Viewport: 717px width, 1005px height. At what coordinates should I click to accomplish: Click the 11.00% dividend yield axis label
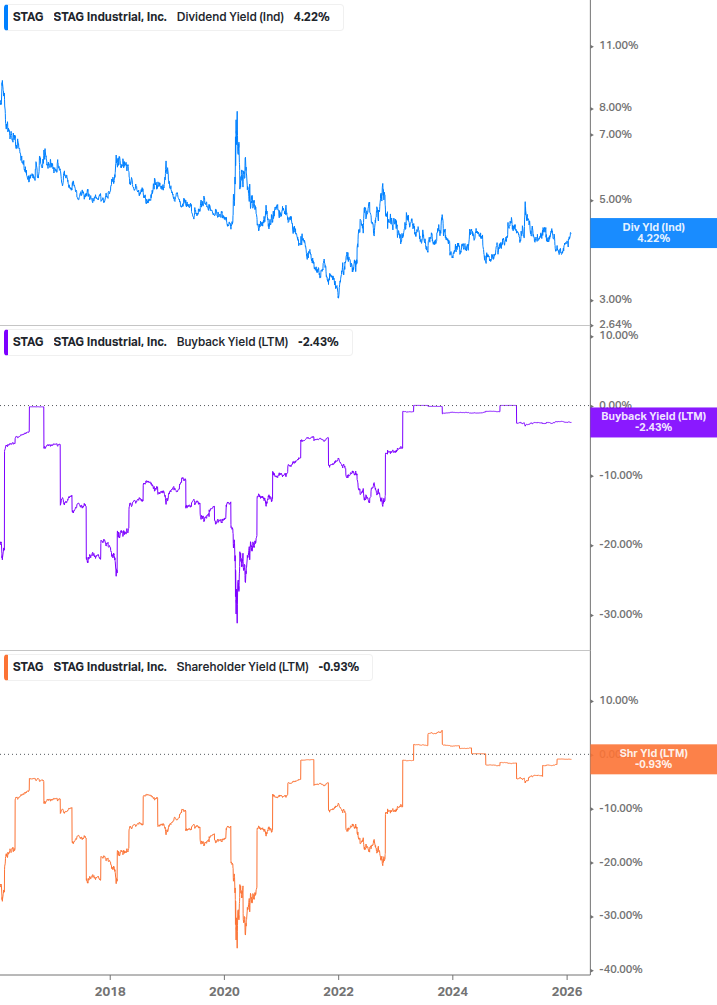618,46
